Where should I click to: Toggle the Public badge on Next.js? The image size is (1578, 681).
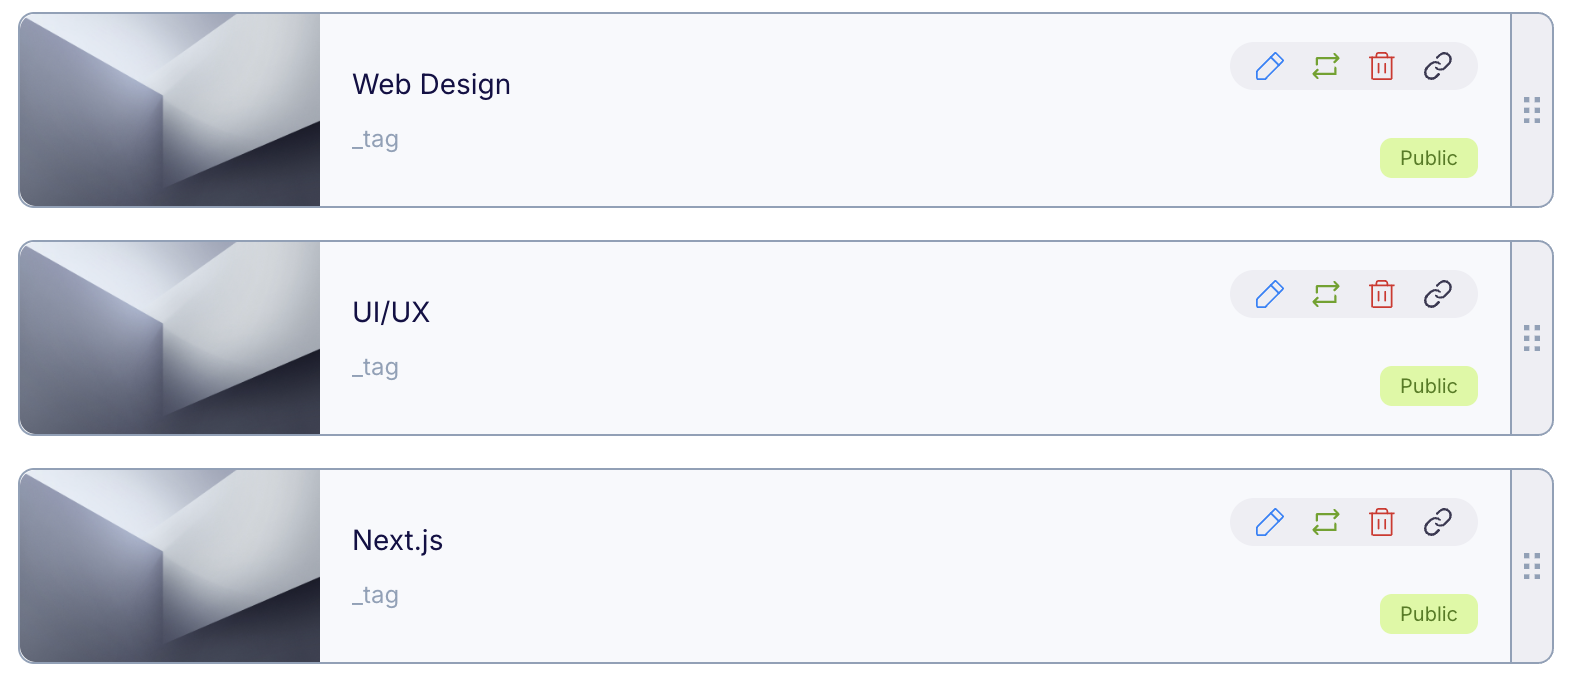click(x=1428, y=614)
